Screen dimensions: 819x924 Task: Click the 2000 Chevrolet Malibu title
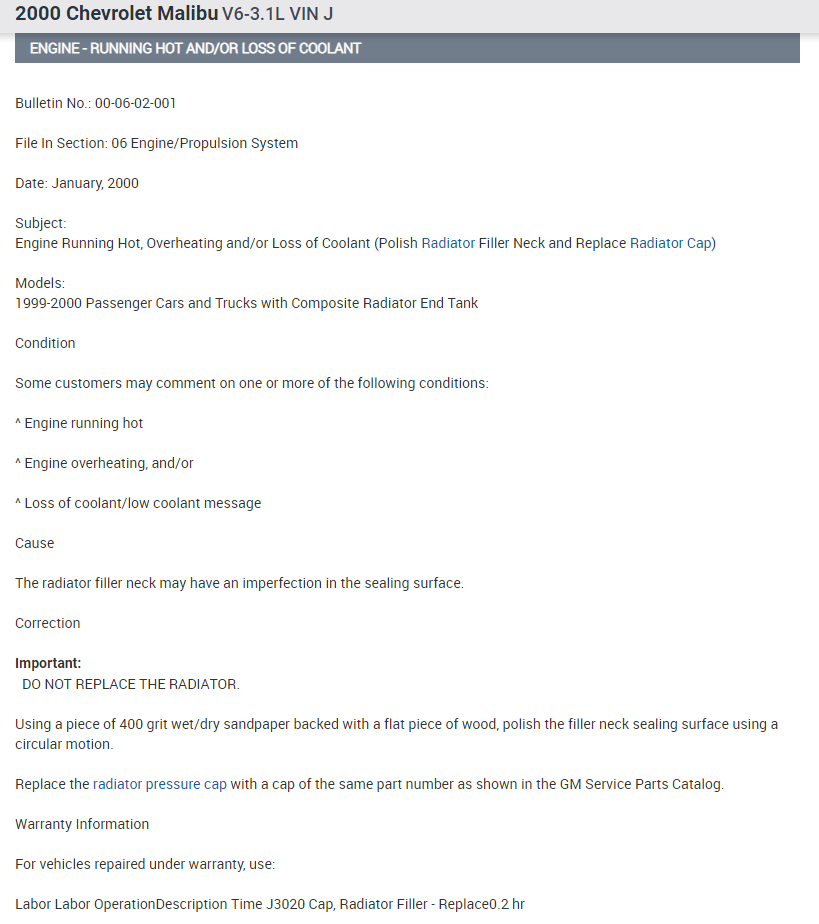tap(117, 15)
